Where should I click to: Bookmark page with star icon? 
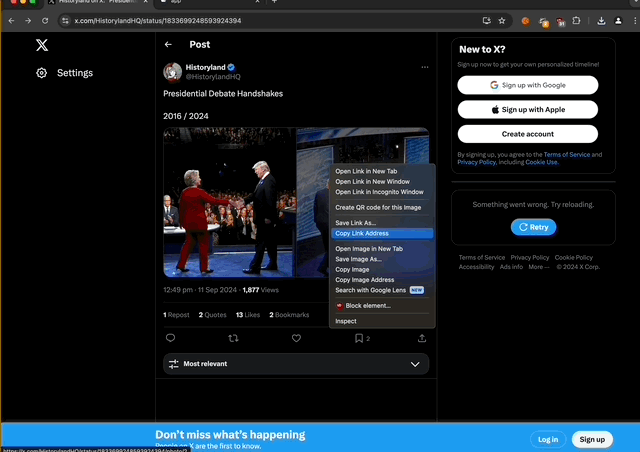(502, 20)
